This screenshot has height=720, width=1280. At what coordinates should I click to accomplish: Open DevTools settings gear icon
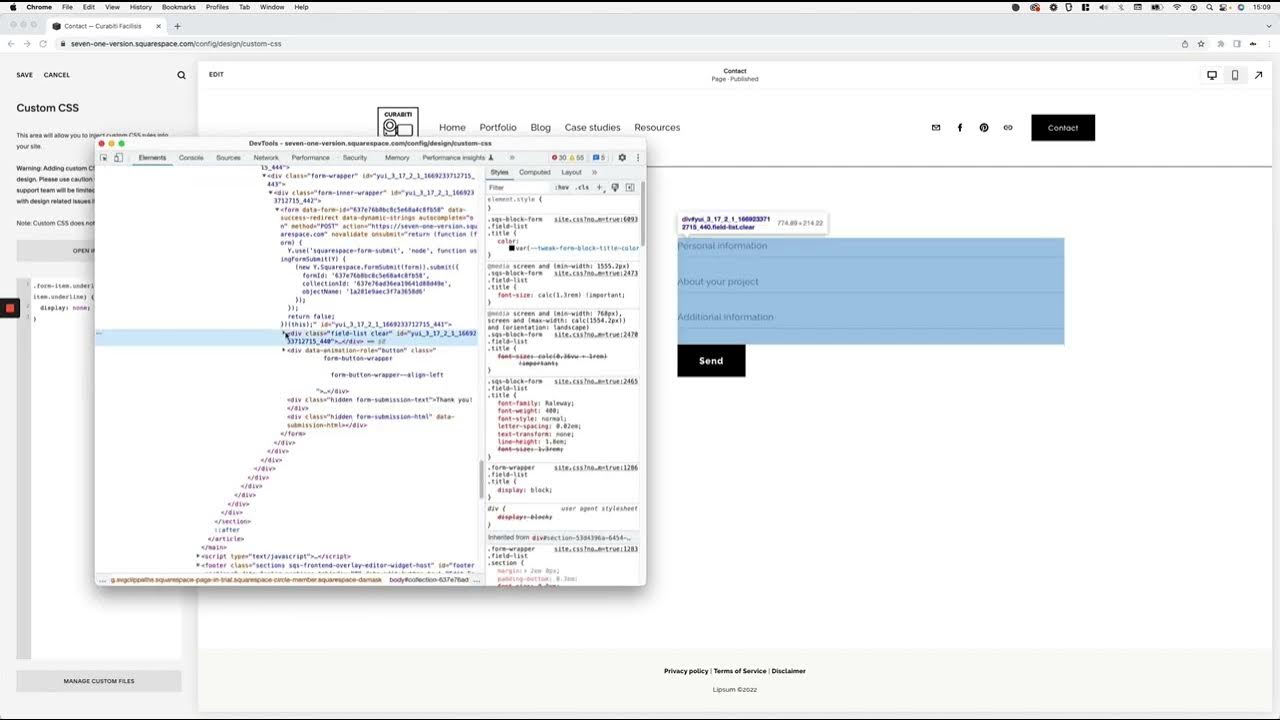click(x=622, y=158)
